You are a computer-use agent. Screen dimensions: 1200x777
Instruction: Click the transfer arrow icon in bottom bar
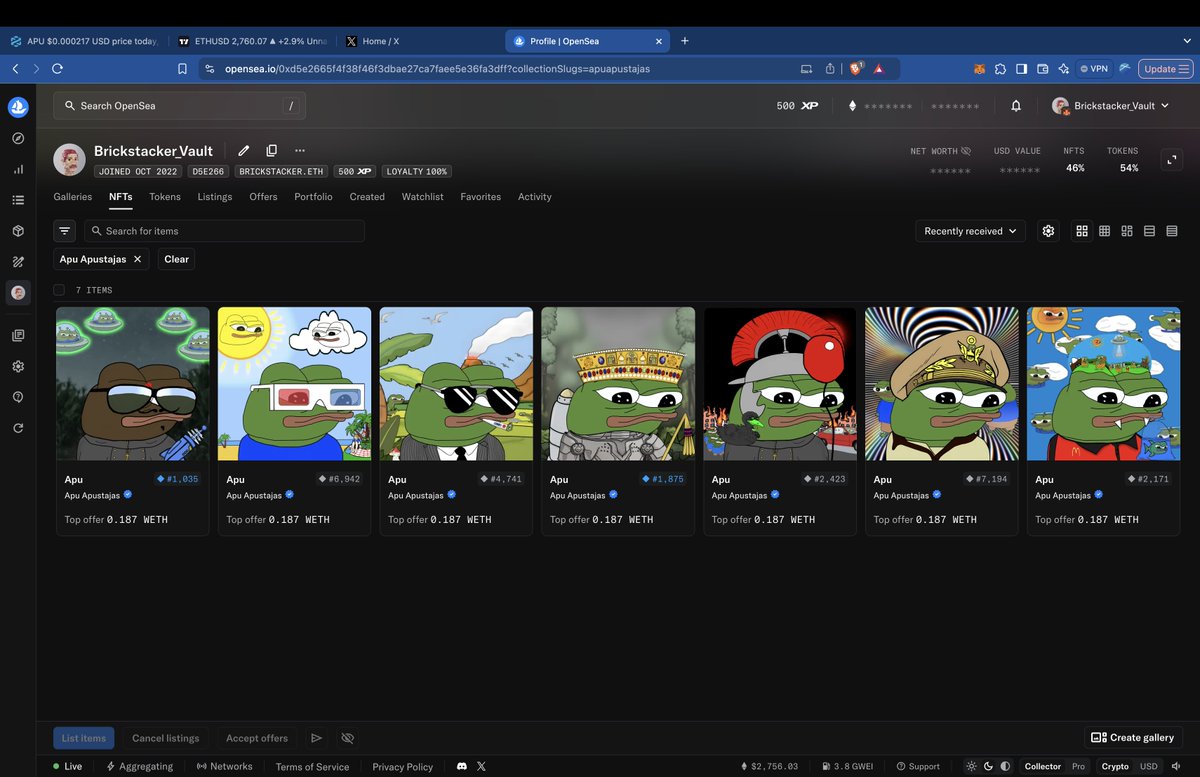pos(316,738)
